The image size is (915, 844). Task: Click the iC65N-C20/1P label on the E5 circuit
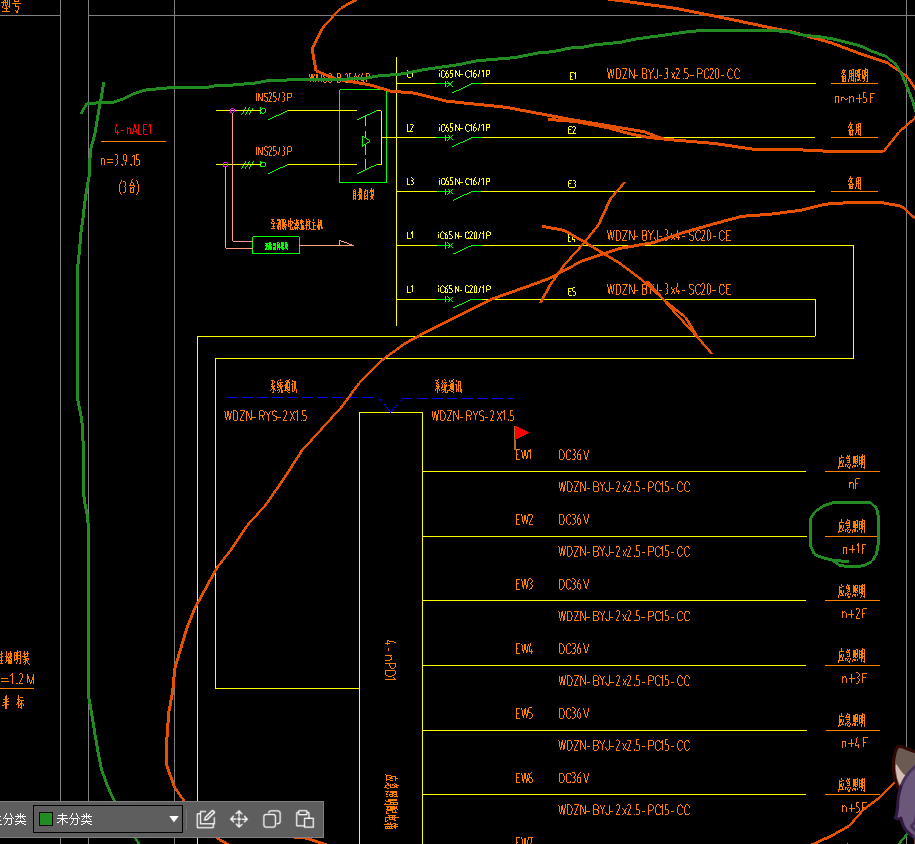tap(465, 289)
